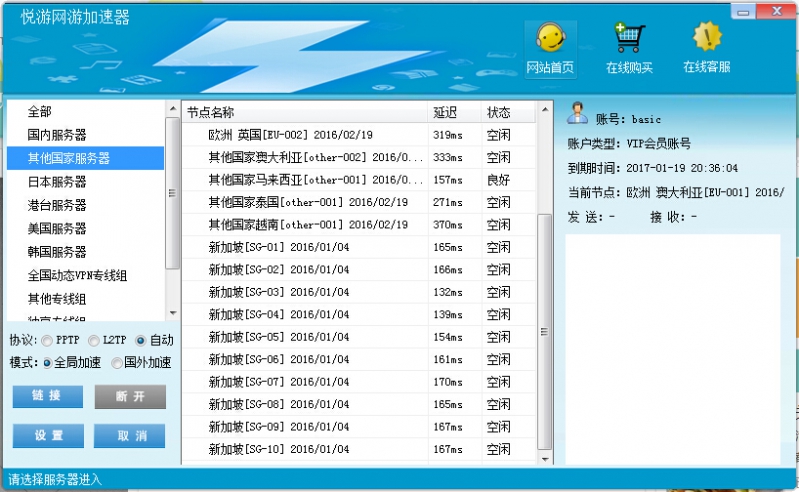Select node 其他国家泰国[other-001]
The height and width of the screenshot is (492, 799).
point(359,202)
